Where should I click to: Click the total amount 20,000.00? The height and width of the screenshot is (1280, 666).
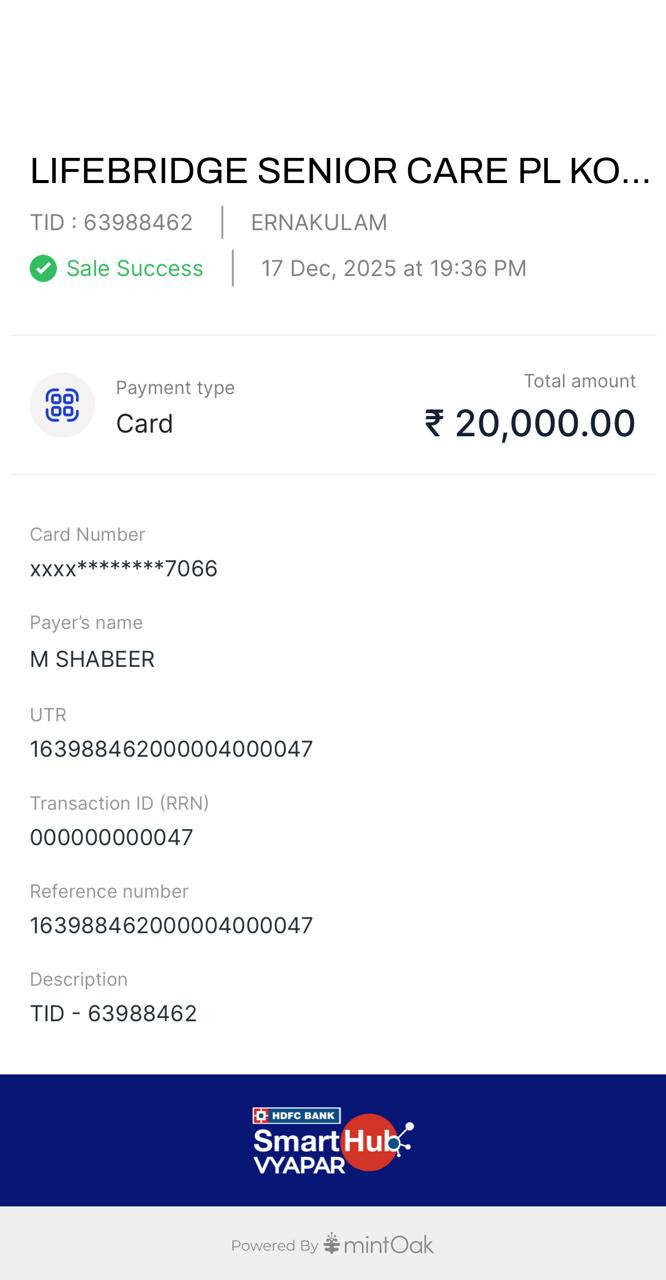545,423
